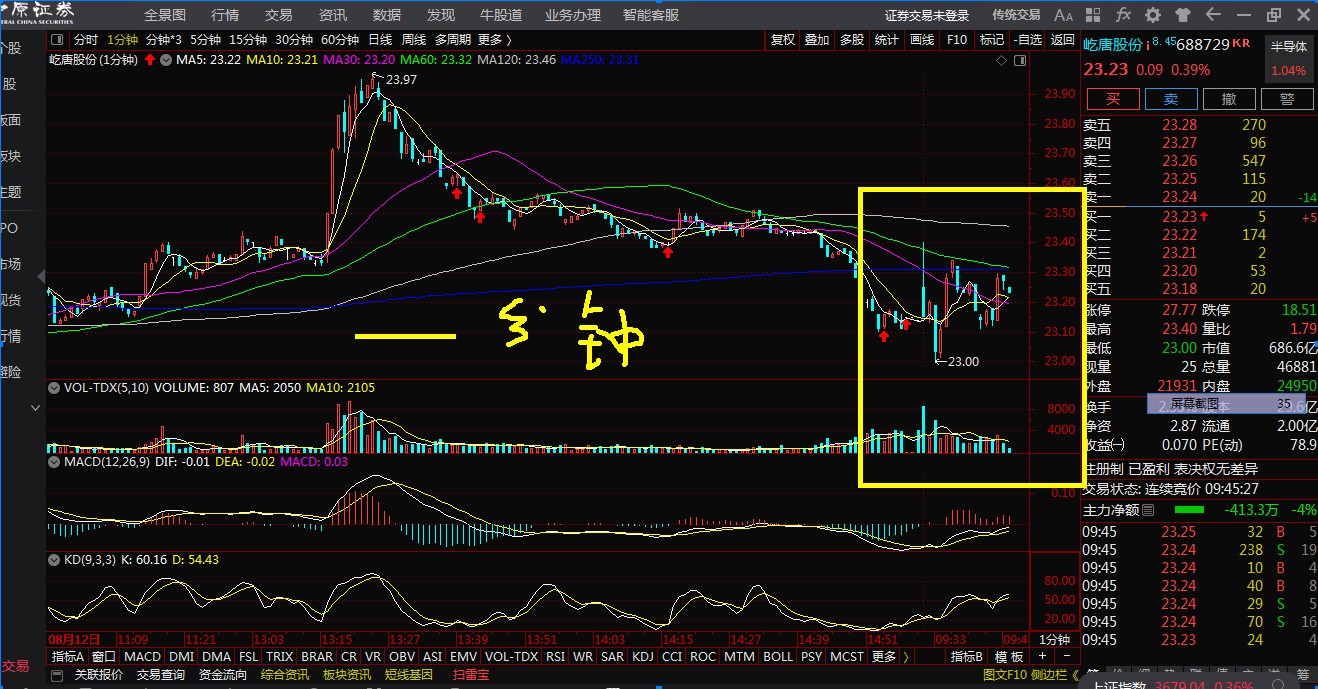Click the 画线 drawing button
The image size is (1318, 689).
(x=922, y=40)
